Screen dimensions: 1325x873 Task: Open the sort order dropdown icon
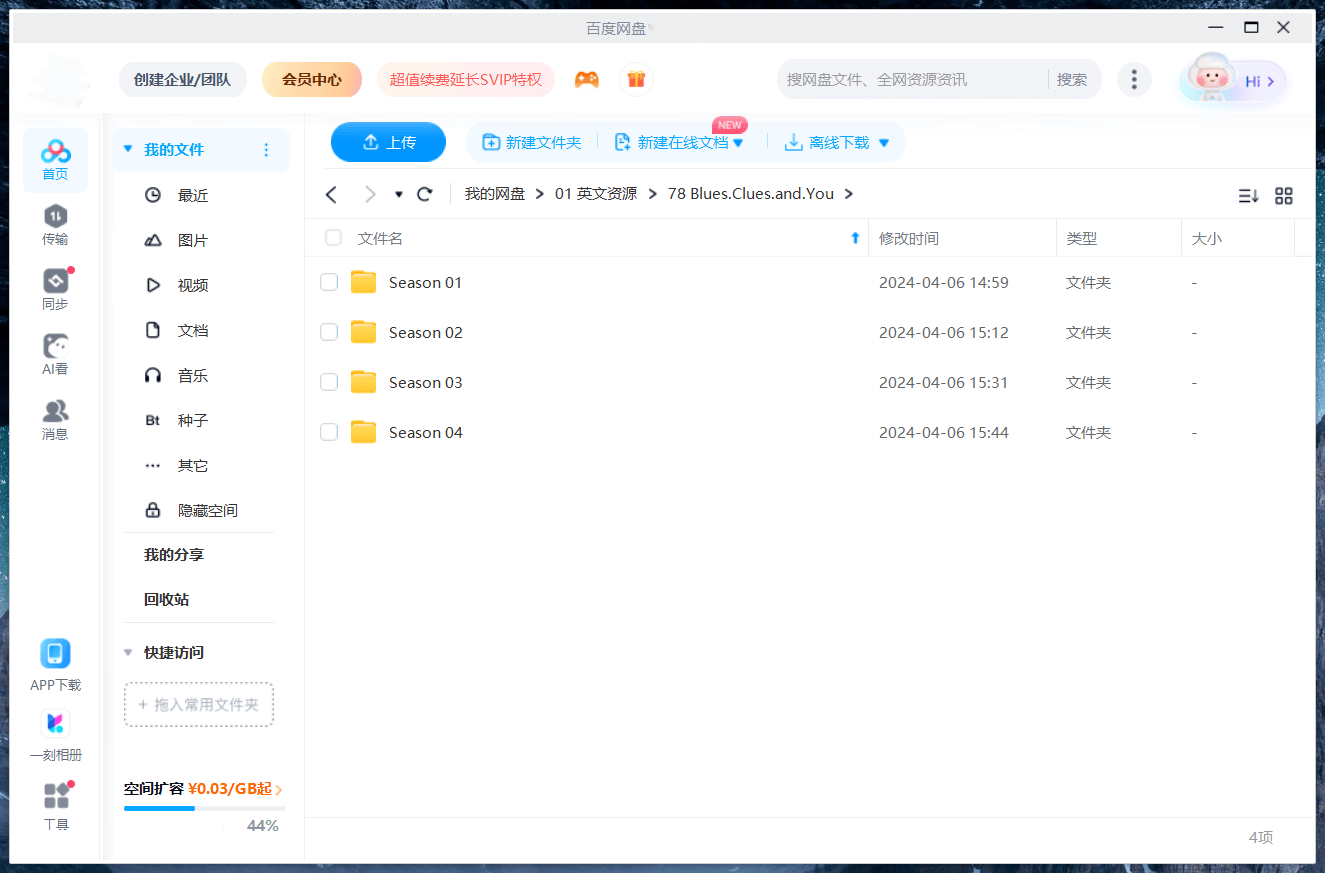coord(1248,196)
